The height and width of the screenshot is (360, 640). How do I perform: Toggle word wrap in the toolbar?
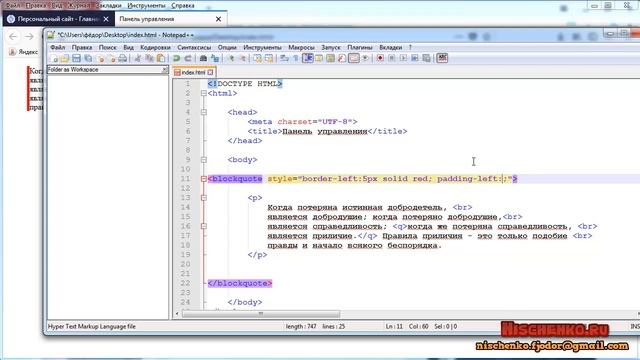(284, 58)
